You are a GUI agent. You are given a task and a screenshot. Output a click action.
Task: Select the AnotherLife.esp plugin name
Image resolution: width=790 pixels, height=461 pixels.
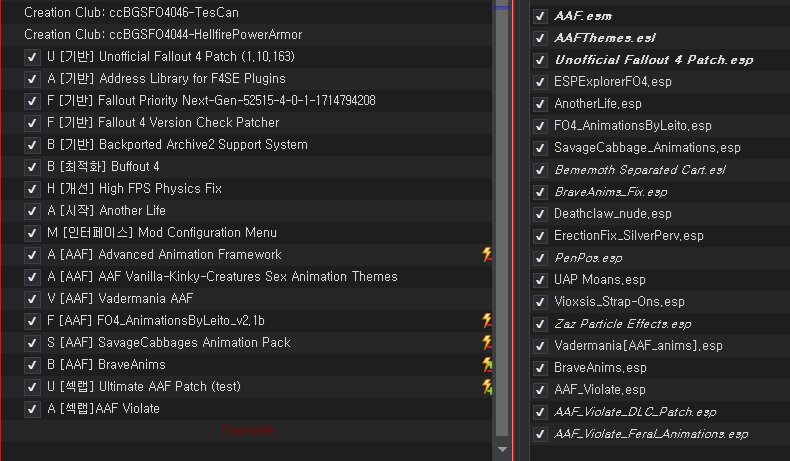pos(598,104)
